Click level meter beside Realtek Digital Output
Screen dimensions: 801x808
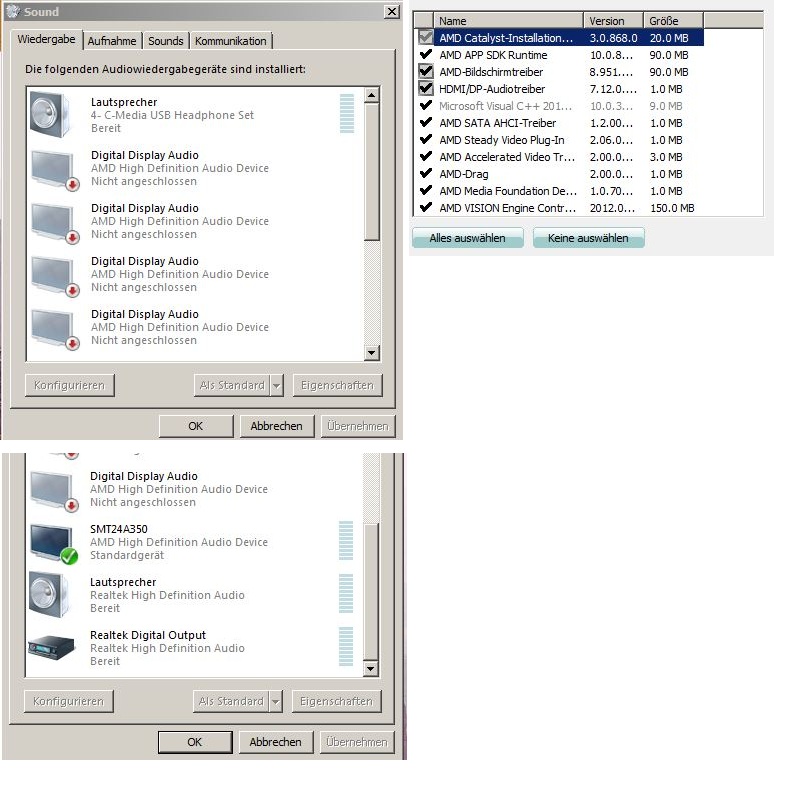coord(346,646)
